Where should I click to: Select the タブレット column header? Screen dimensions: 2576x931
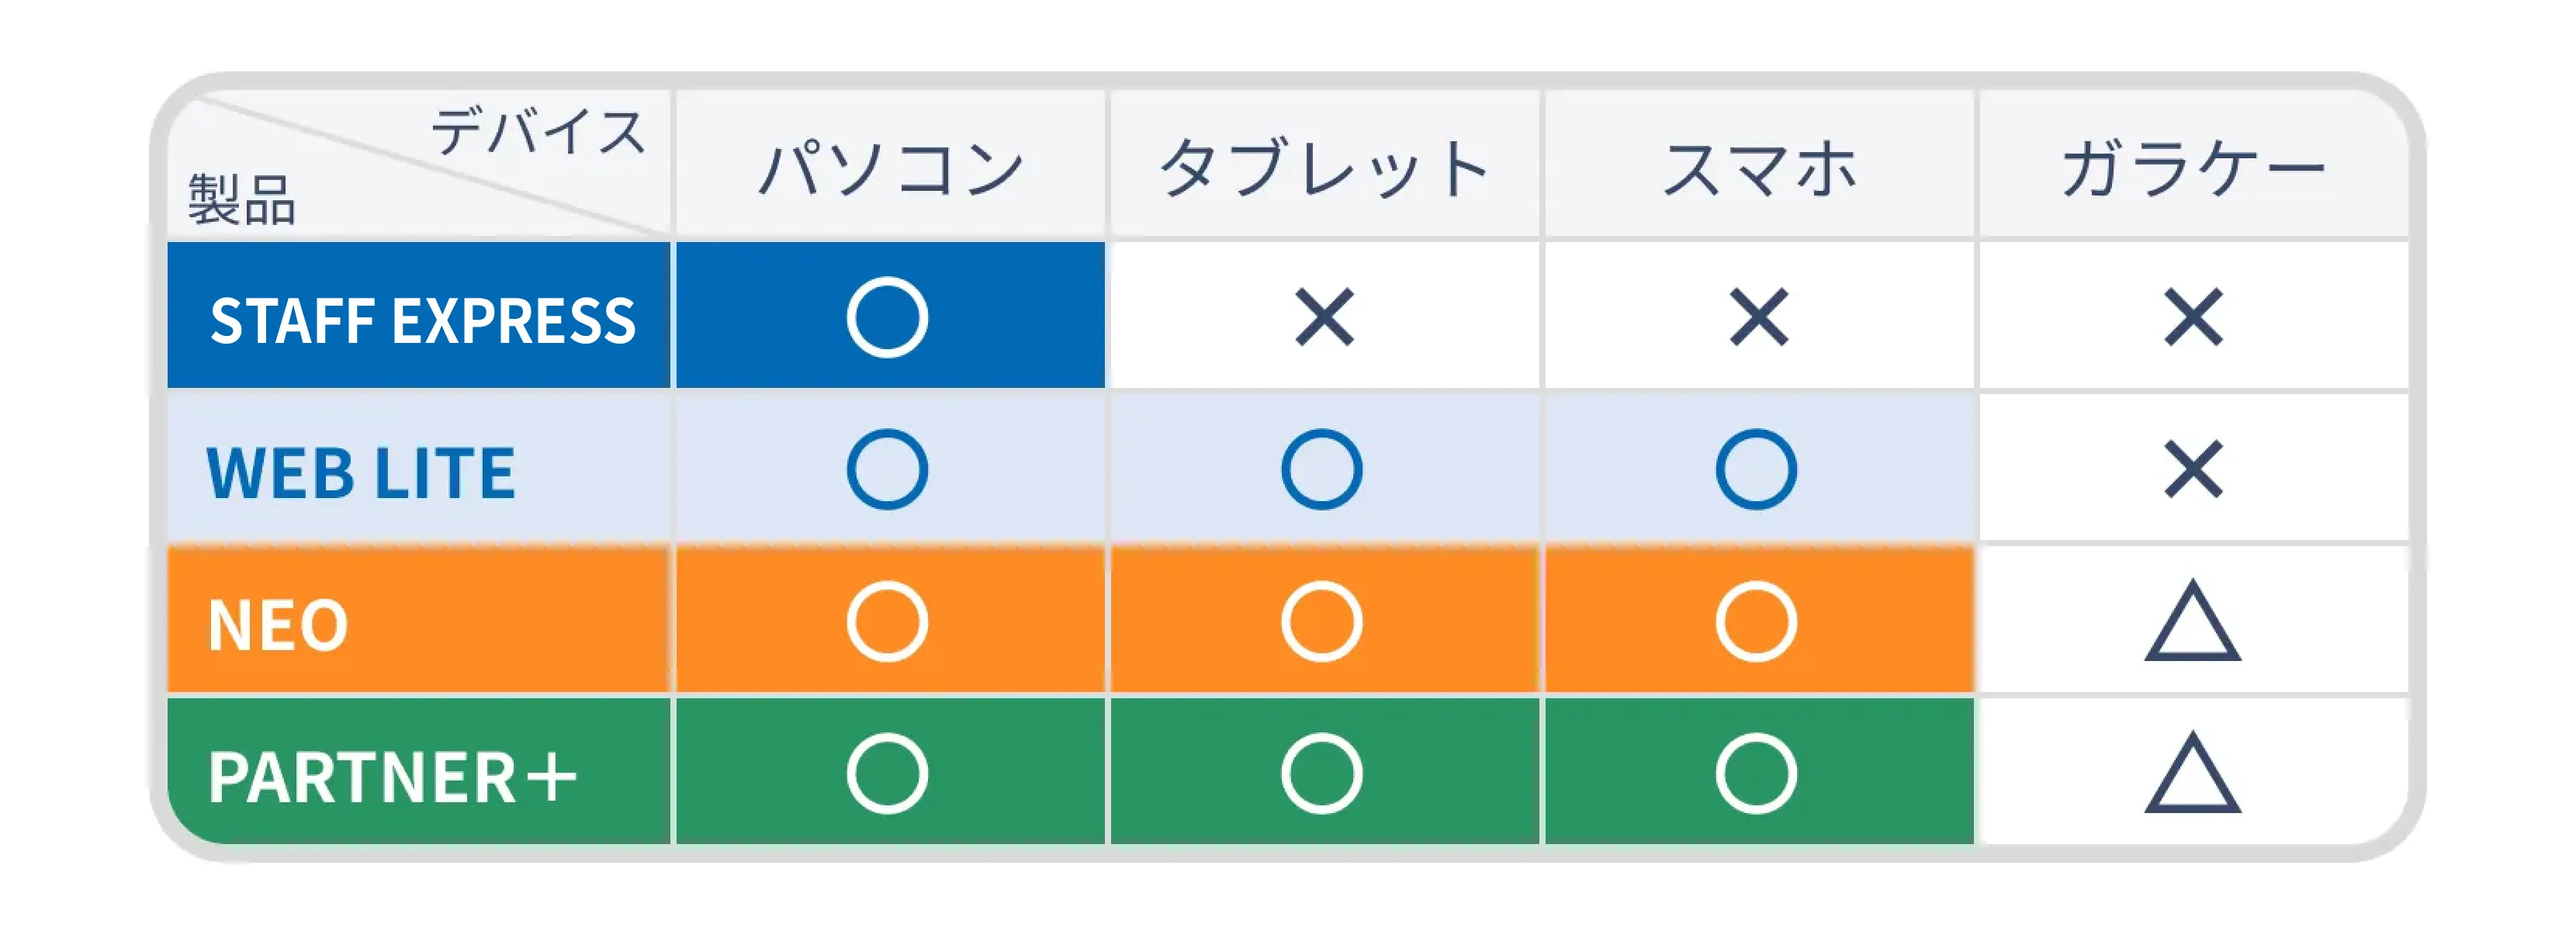click(1324, 167)
